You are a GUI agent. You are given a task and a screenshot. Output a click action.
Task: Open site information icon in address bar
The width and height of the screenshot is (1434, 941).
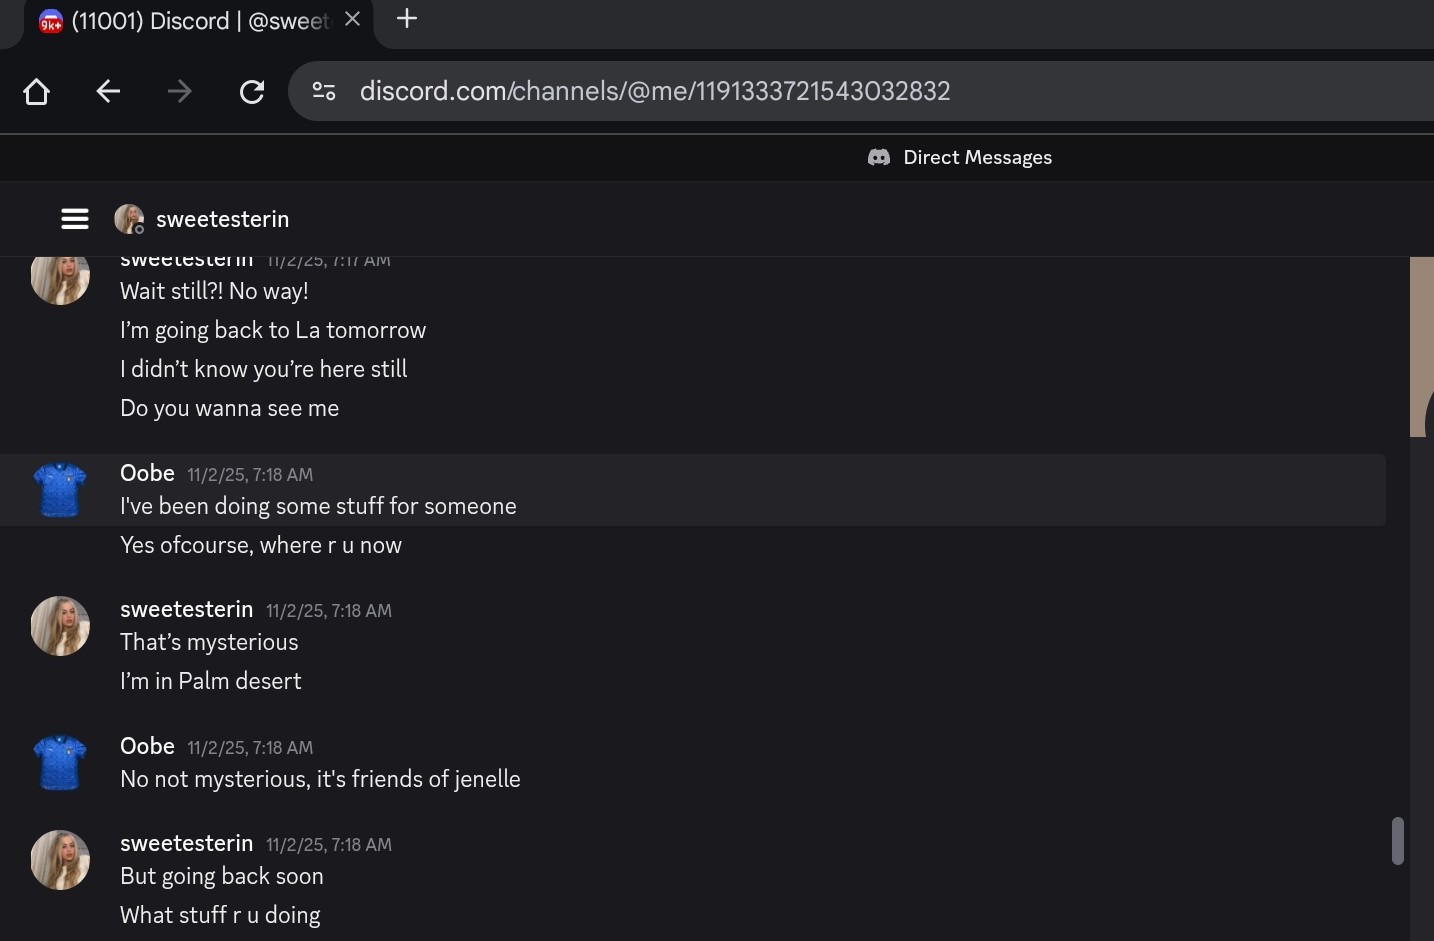click(324, 92)
